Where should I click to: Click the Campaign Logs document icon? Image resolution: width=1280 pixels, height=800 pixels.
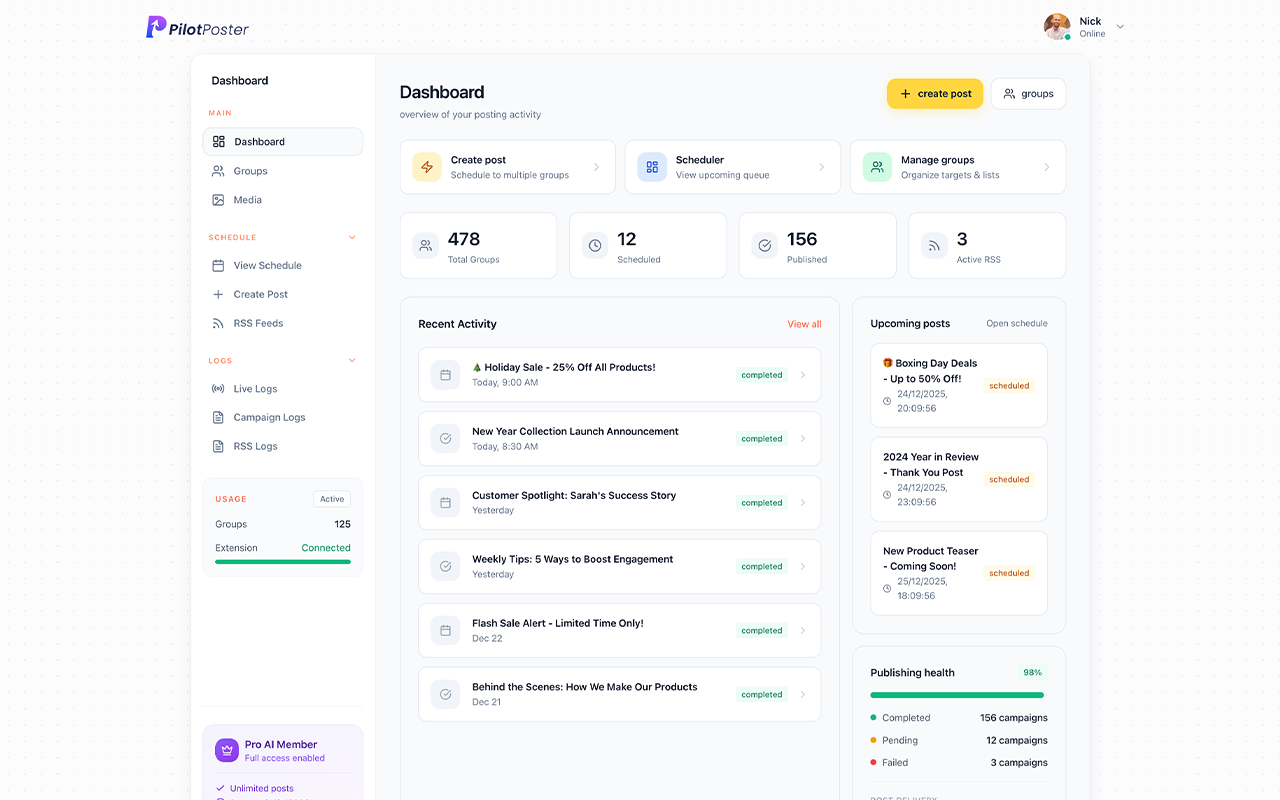point(218,418)
